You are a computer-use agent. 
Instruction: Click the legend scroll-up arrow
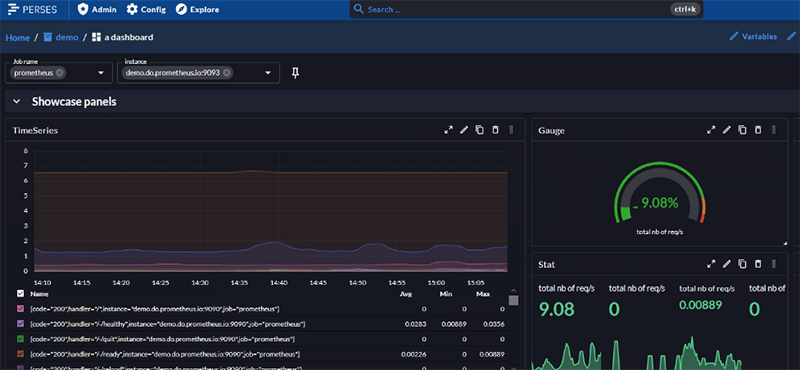pos(513,291)
